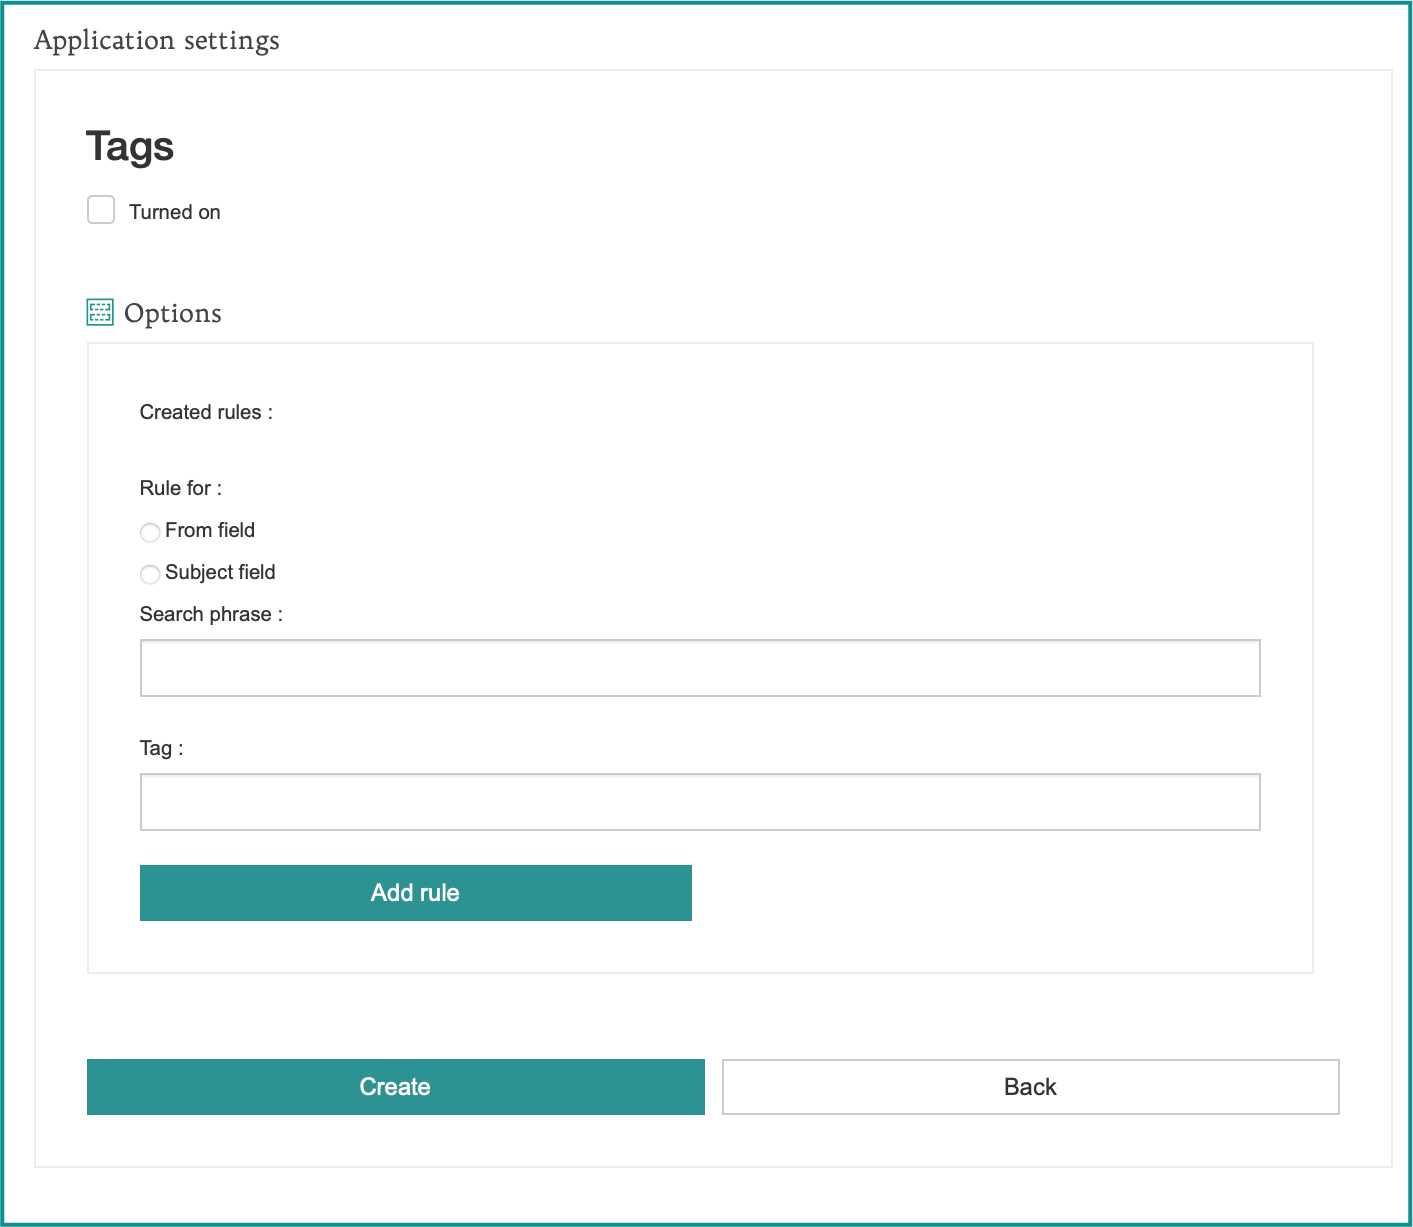
Task: Click the Subject field label text
Action: click(220, 572)
